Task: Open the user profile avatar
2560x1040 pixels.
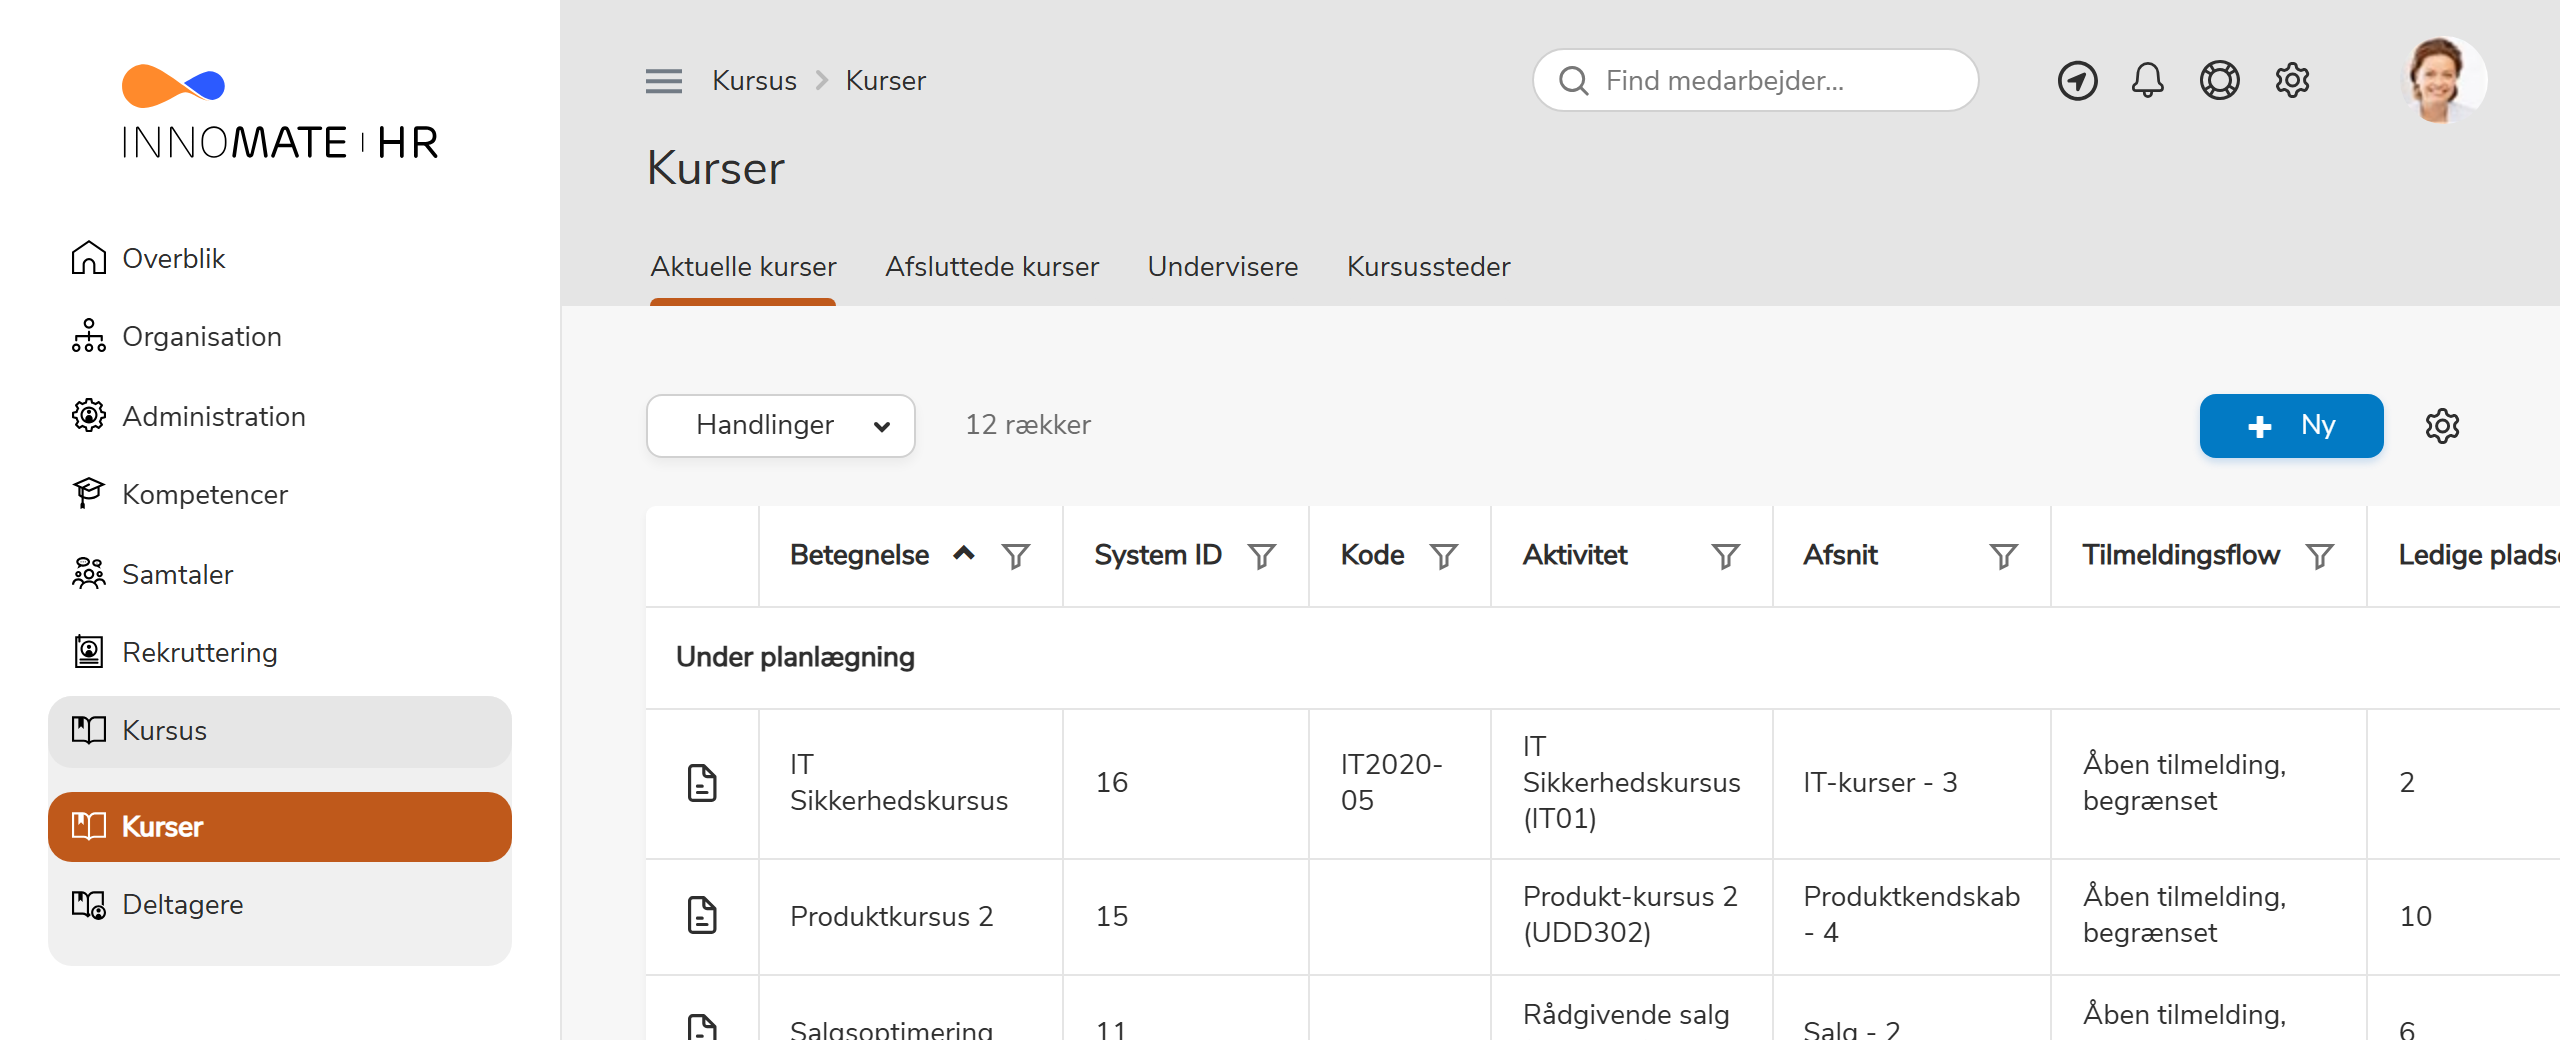Action: click(2443, 80)
